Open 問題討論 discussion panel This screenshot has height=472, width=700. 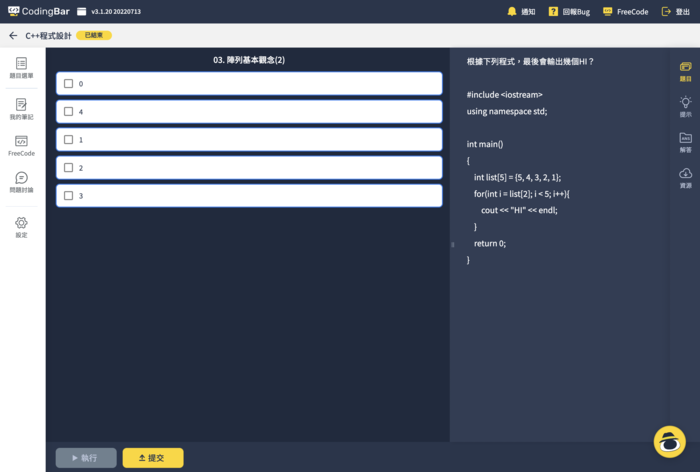[x=21, y=182]
